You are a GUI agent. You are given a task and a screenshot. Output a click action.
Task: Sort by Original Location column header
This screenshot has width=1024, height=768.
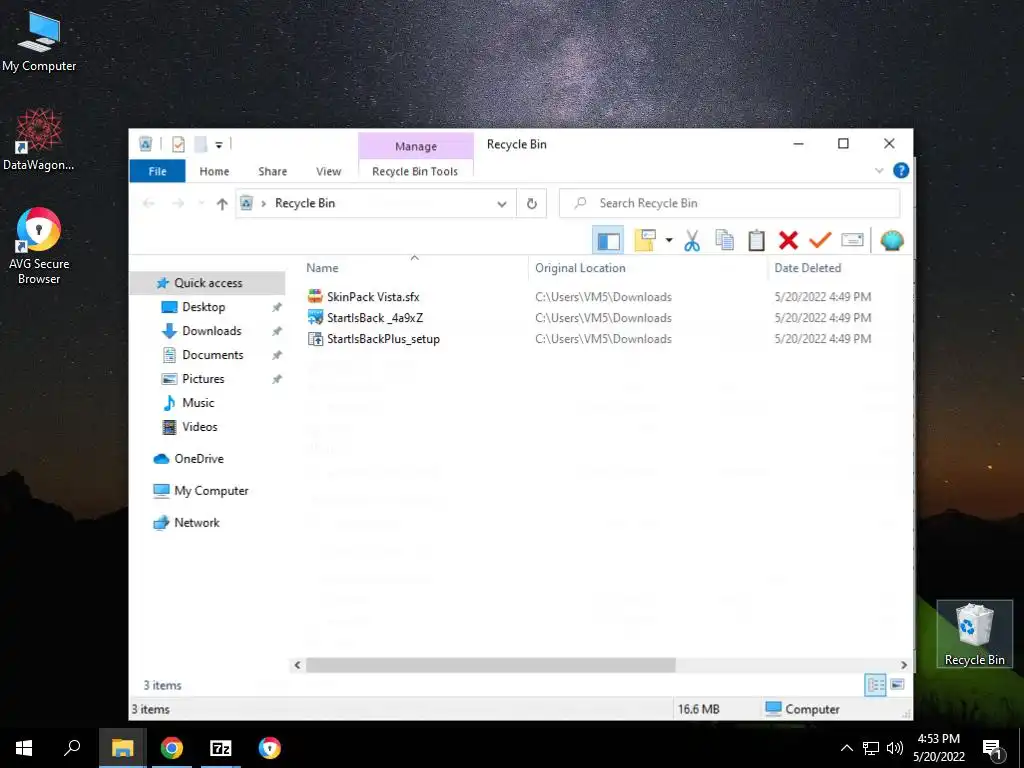click(580, 268)
